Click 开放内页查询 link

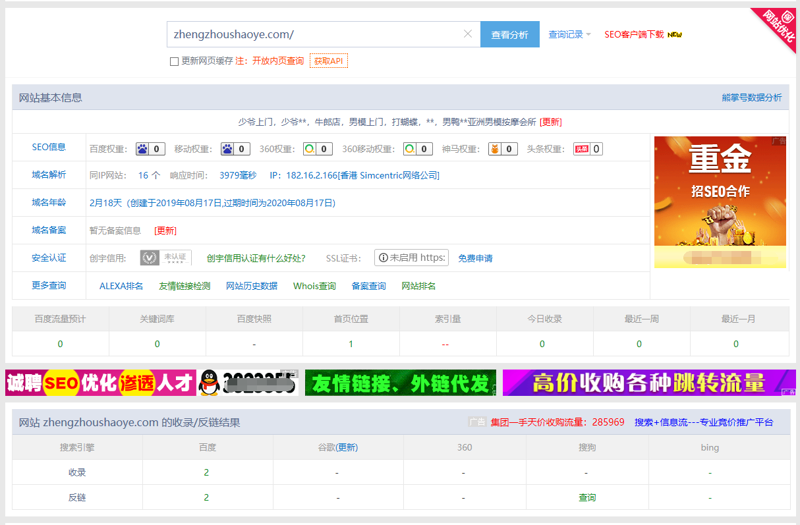click(x=278, y=61)
